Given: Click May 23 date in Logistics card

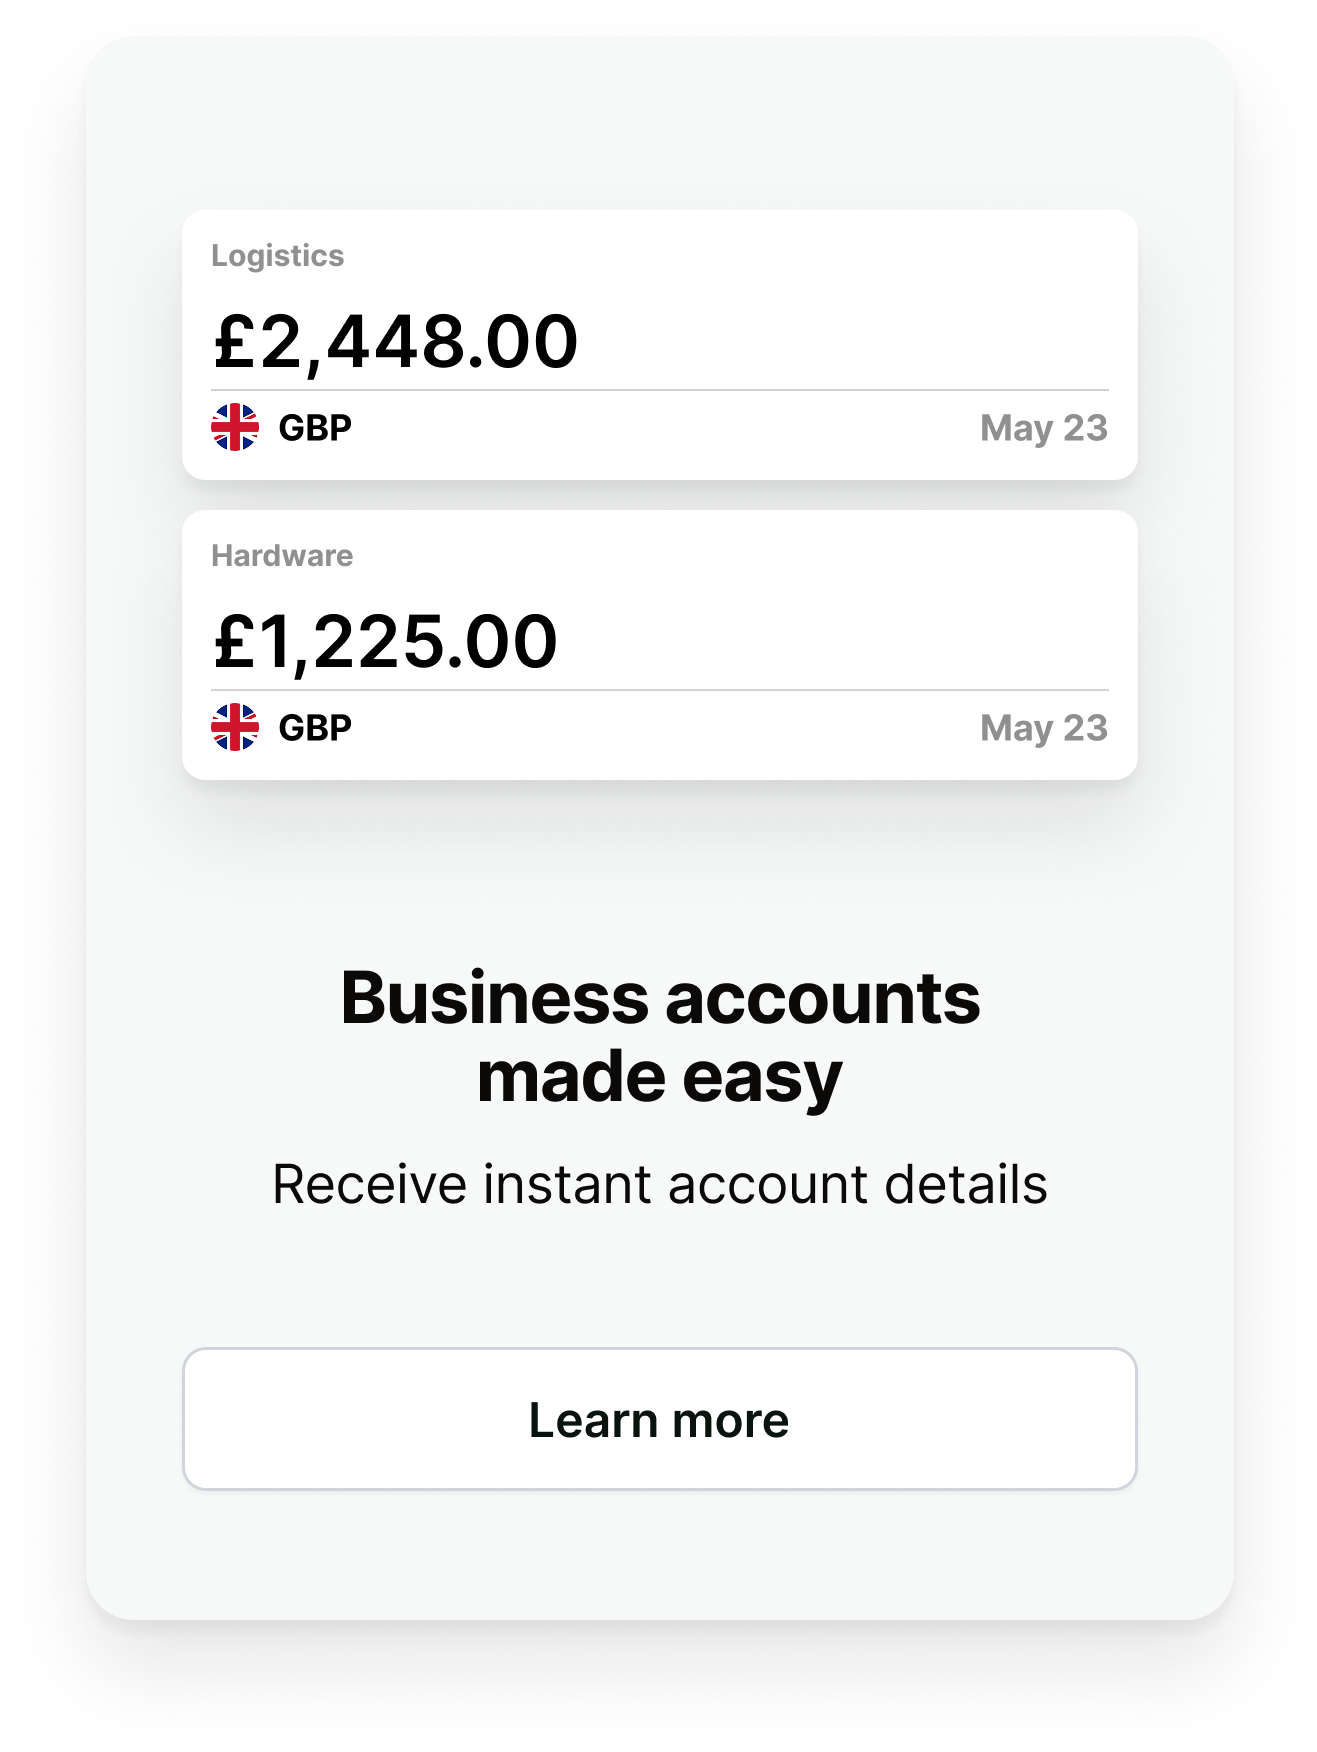Looking at the screenshot, I should coord(1044,429).
